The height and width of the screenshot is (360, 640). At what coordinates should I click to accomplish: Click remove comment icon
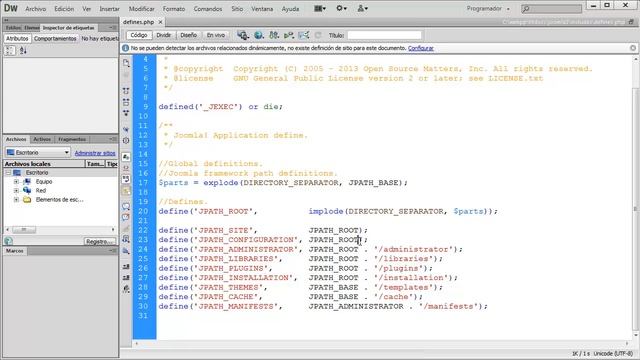tap(126, 217)
